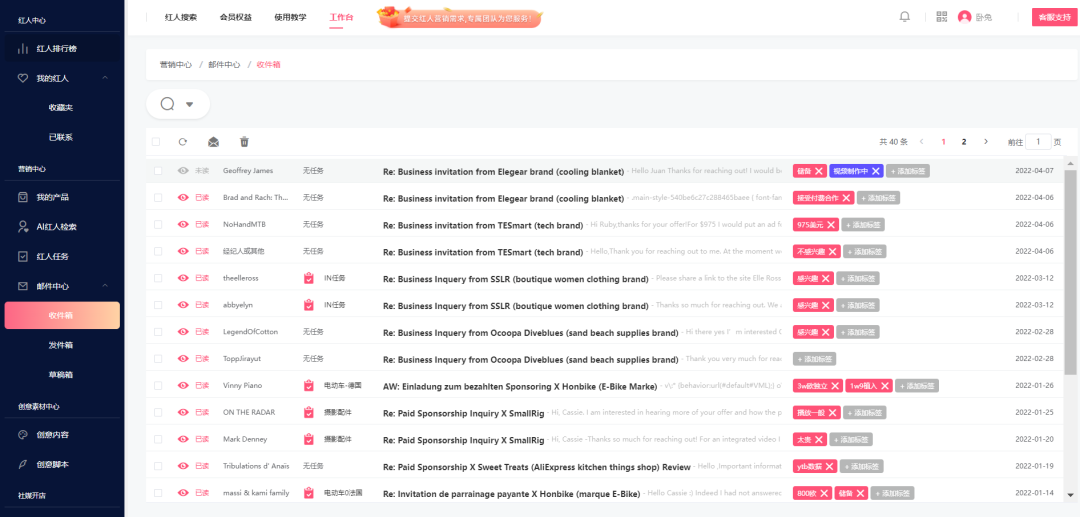Click the 收件箱 sidebar item
Screen dimensions: 1080x517
(62, 315)
